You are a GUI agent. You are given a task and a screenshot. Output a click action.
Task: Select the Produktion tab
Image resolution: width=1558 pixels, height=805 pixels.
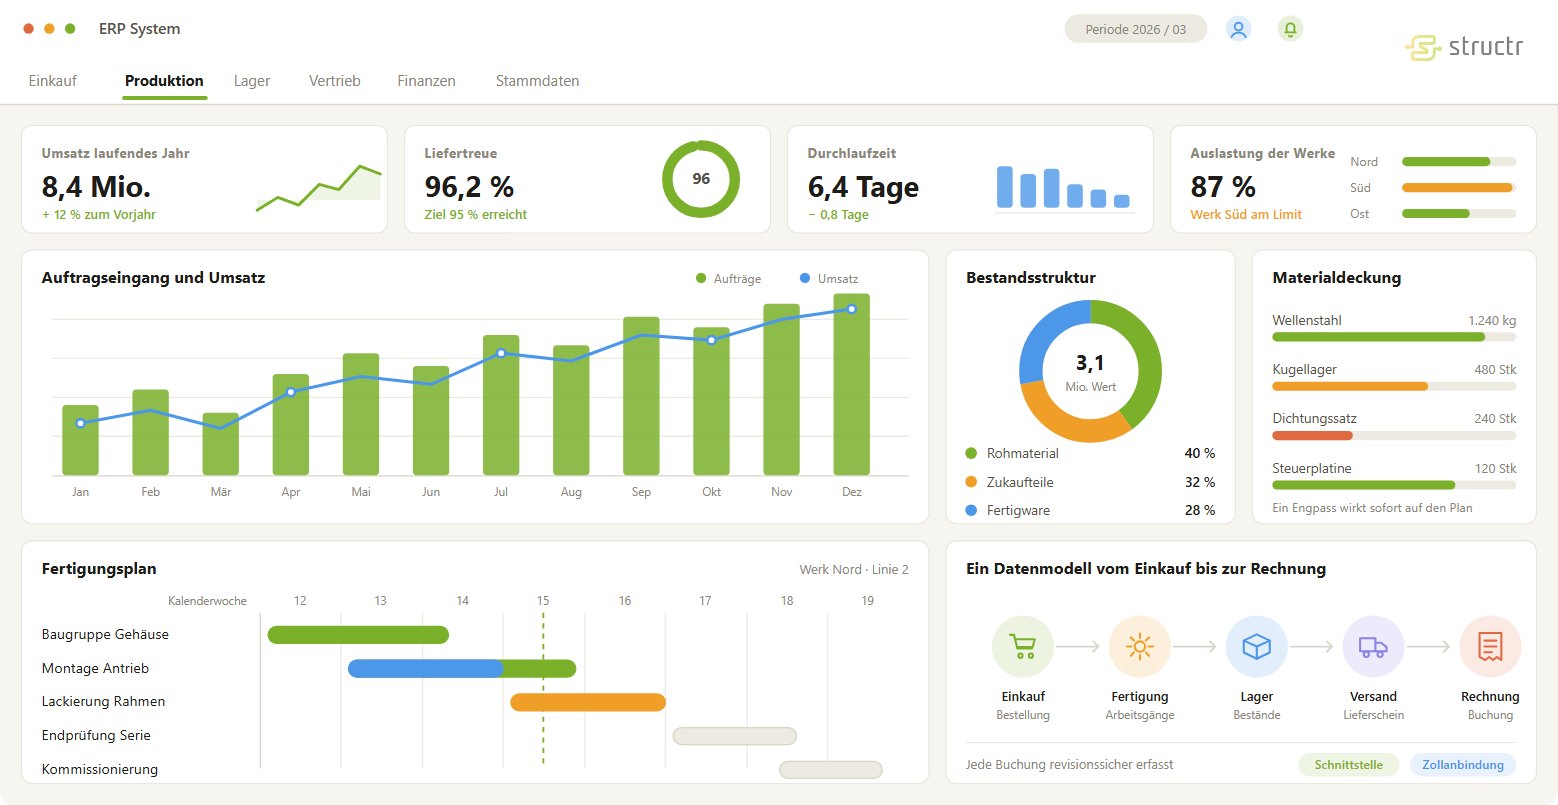(164, 81)
